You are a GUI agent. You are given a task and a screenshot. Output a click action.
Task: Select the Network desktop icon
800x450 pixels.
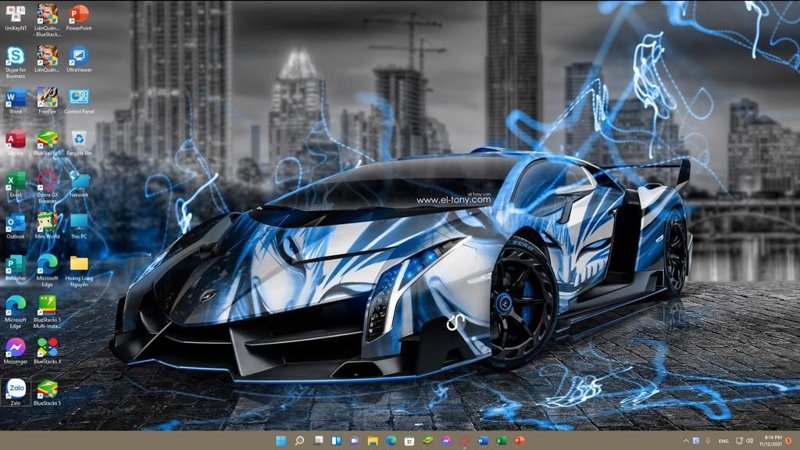click(79, 184)
